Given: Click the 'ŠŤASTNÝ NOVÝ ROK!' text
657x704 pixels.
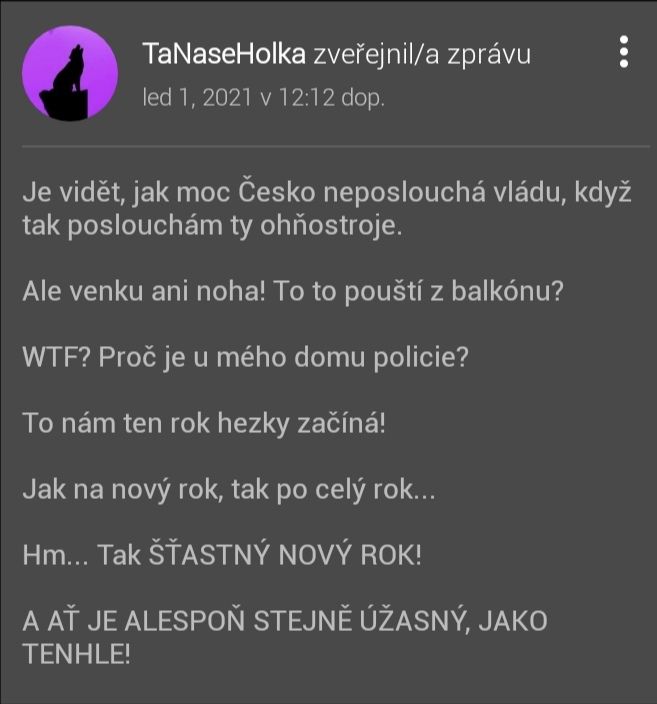Looking at the screenshot, I should pos(285,554).
